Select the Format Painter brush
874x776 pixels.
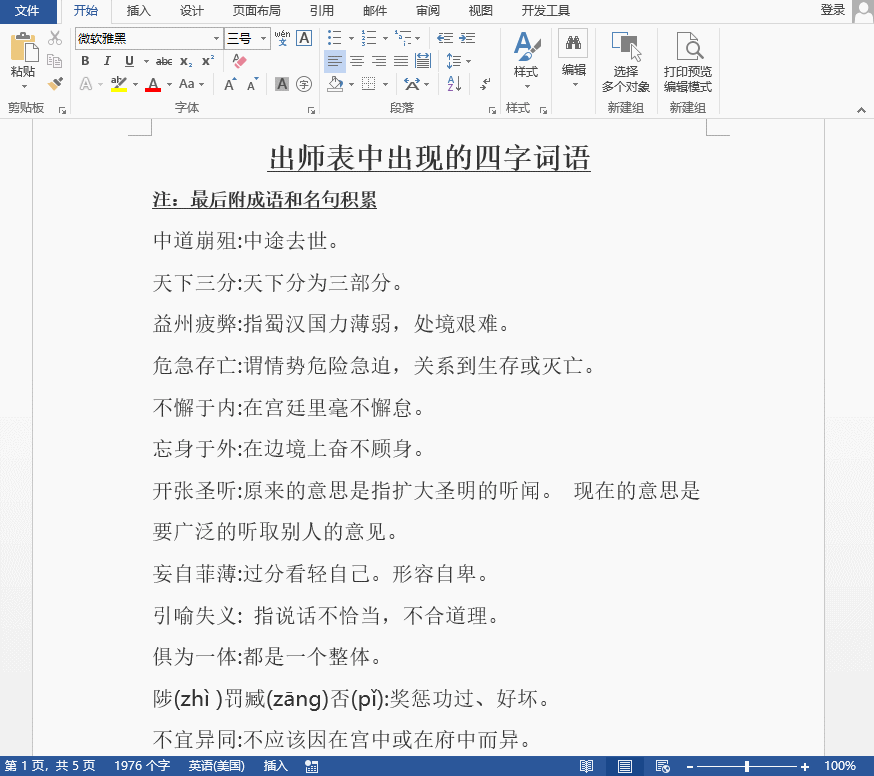55,84
